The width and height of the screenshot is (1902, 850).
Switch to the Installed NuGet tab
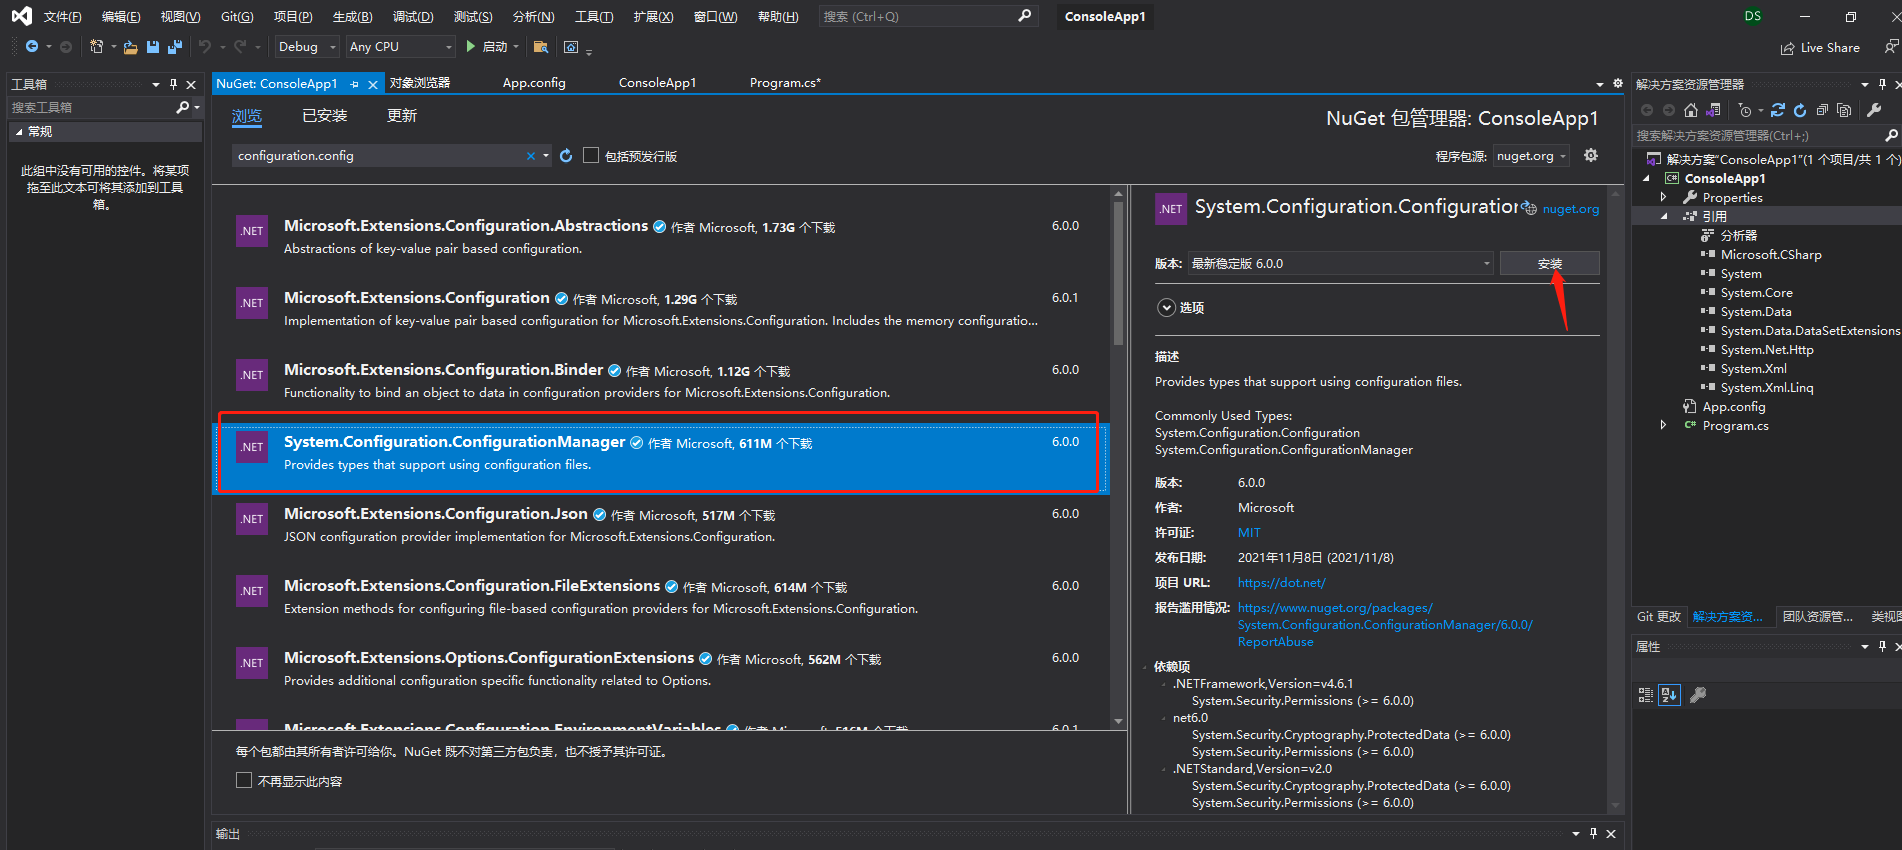(x=325, y=116)
